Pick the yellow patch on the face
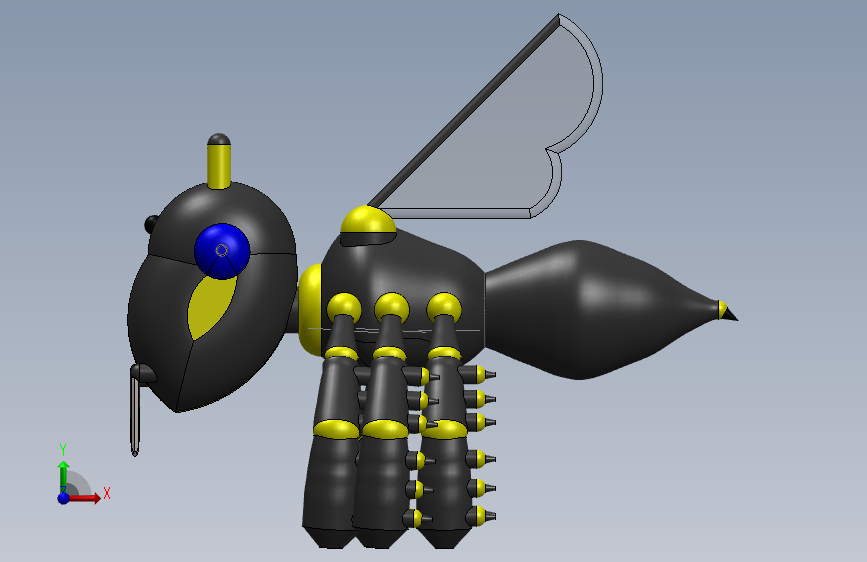Screen dimensions: 867x562 210,306
